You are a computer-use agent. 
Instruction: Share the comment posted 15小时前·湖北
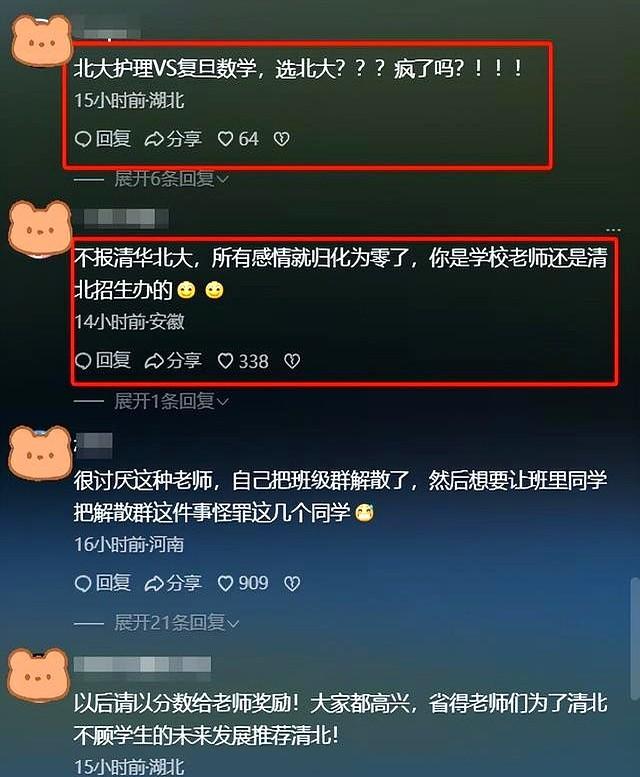click(173, 139)
